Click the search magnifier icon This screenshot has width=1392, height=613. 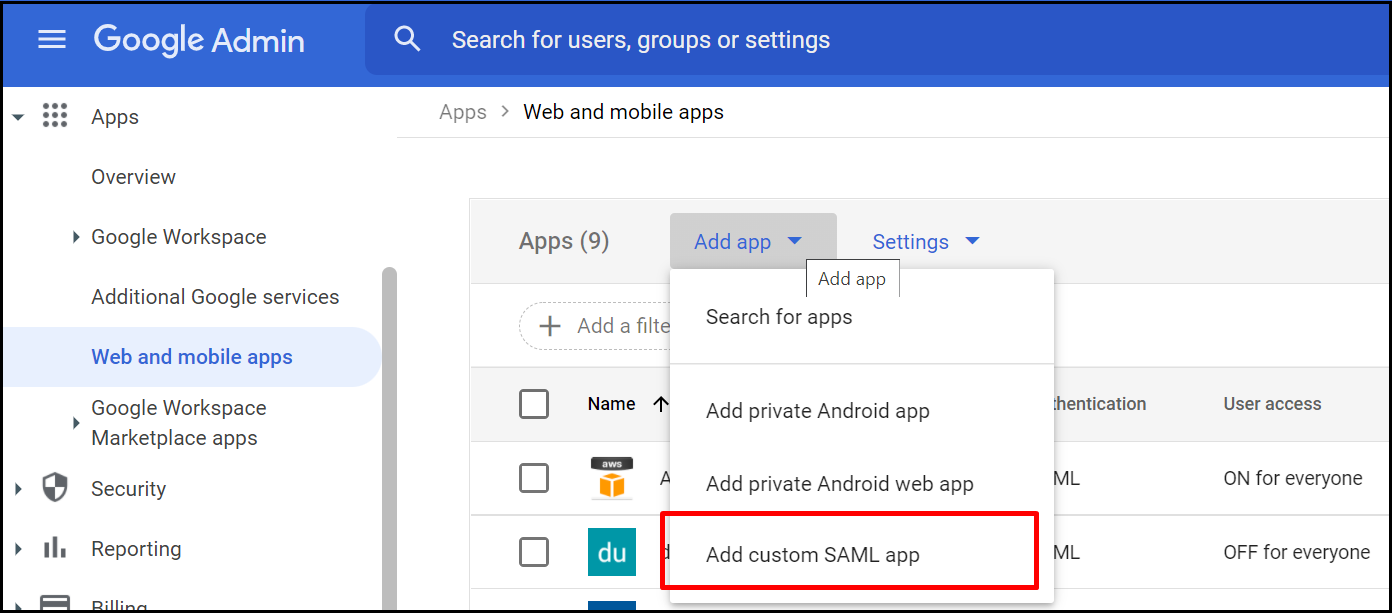click(x=406, y=40)
